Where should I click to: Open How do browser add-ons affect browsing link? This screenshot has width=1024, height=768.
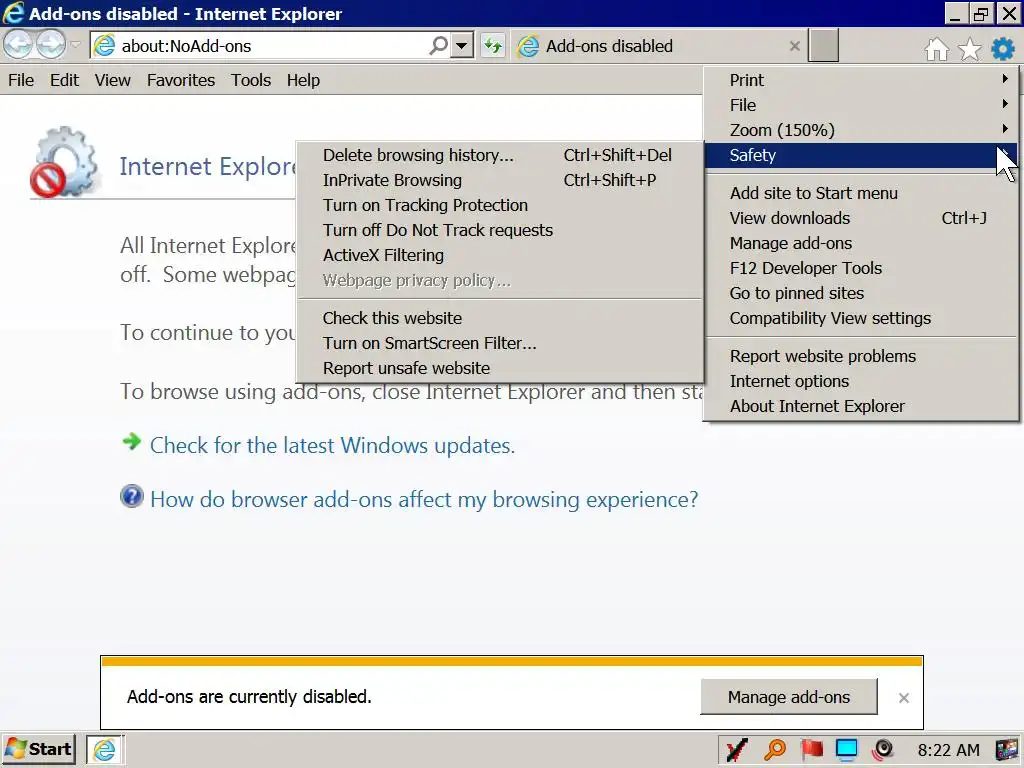click(x=424, y=500)
